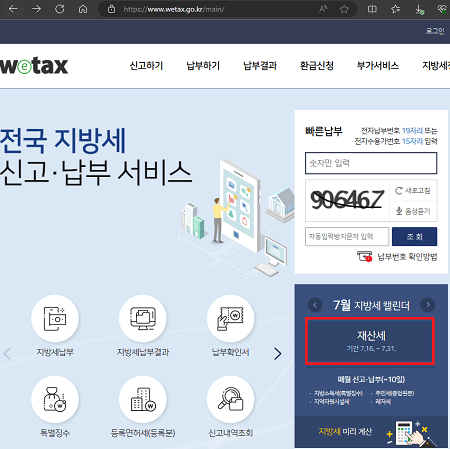Viewport: 450px width, 449px height.
Task: Open the 납부확인서 circle icon
Action: [230, 319]
